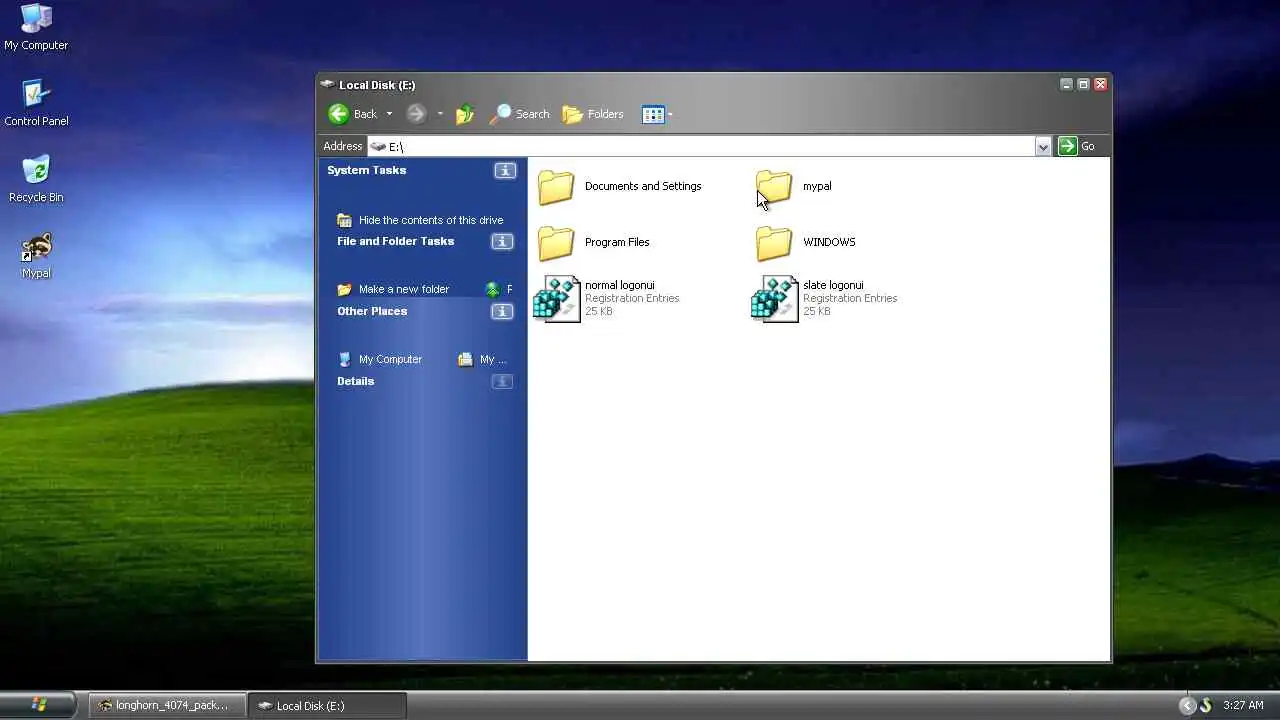
Task: Collapse the File and Folder Tasks panel
Action: click(x=502, y=242)
